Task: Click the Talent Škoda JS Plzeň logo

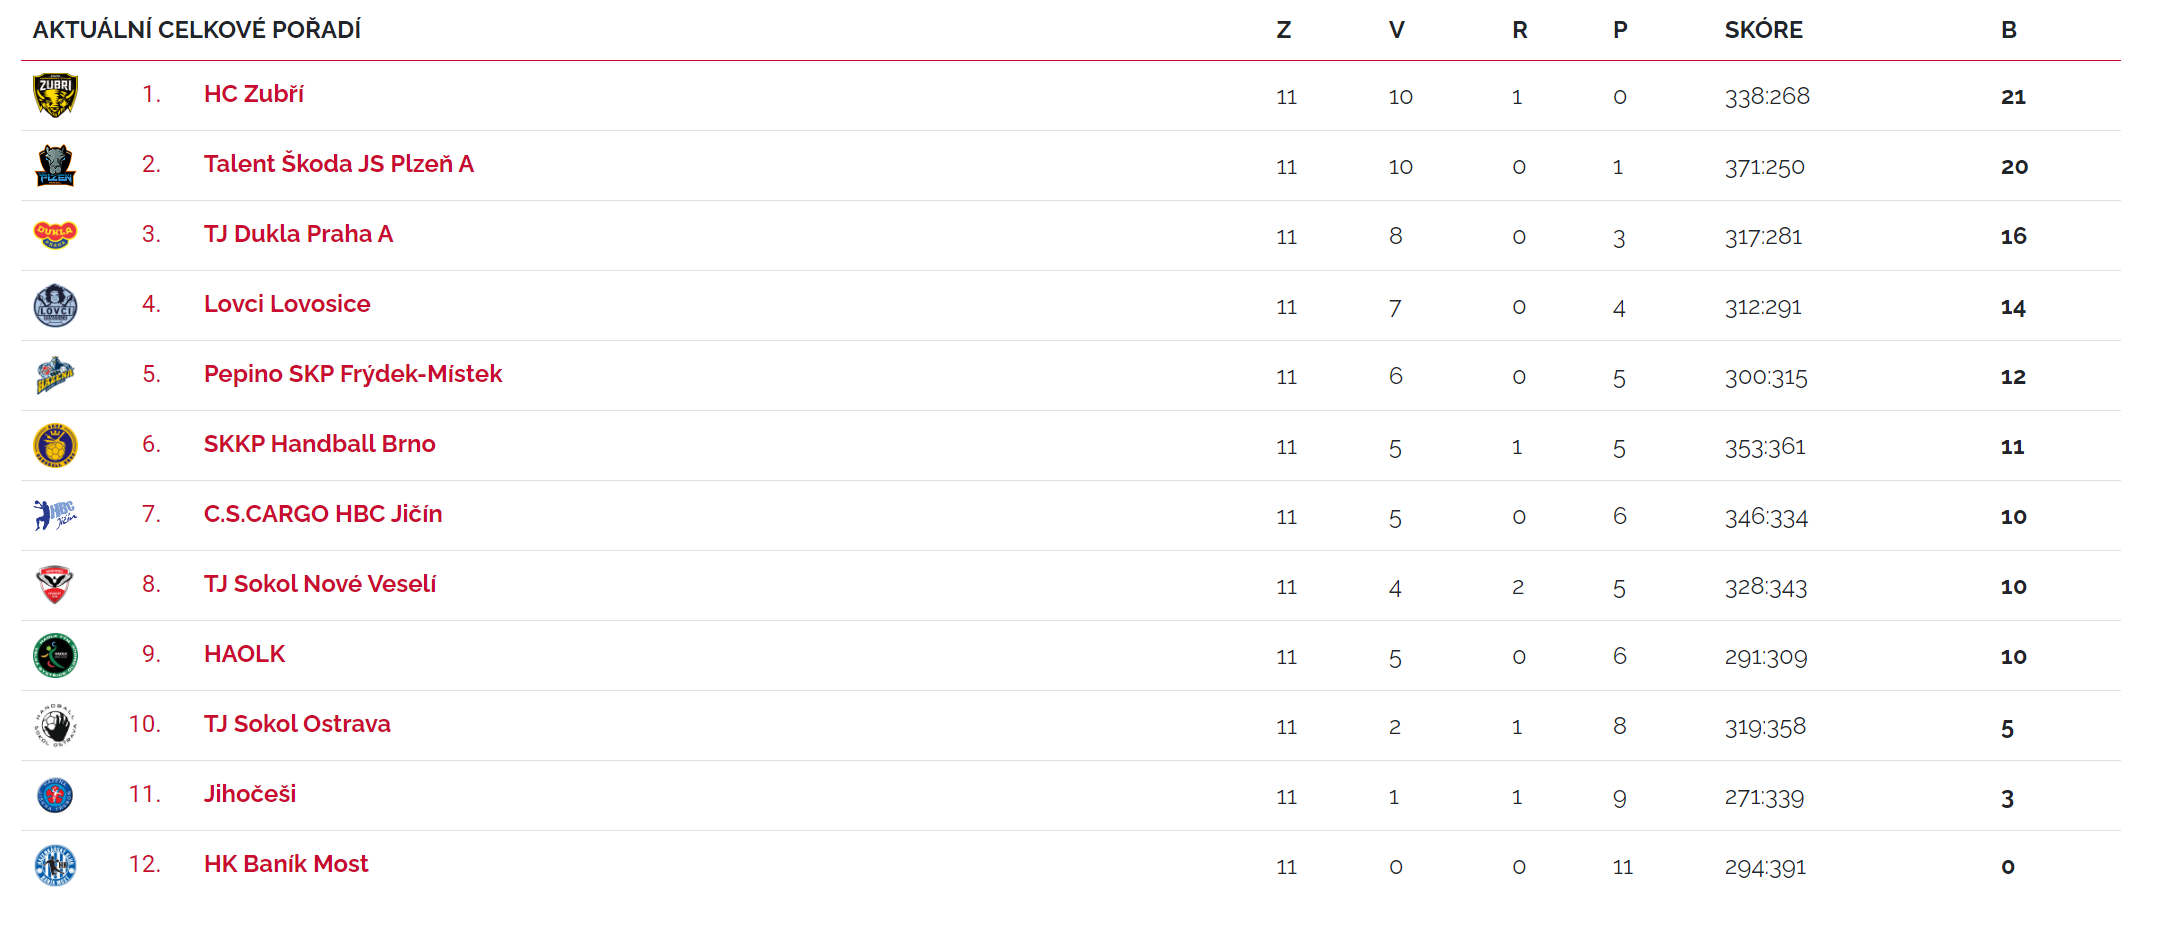Action: [x=55, y=165]
